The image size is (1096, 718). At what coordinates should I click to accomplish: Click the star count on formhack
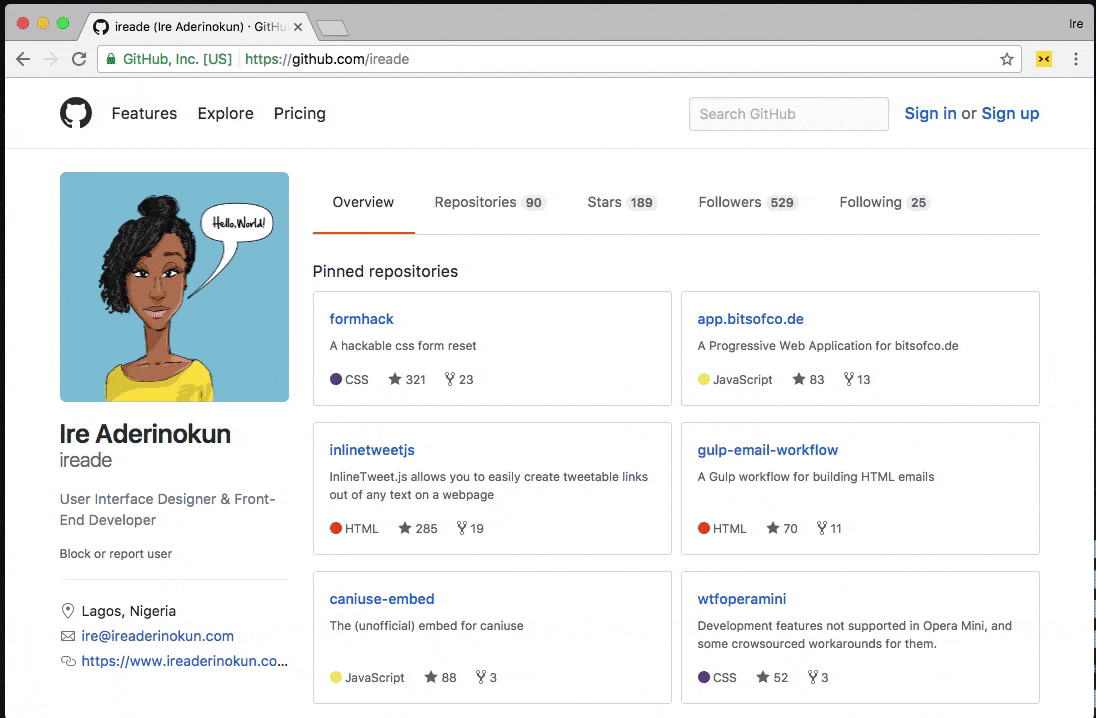click(x=407, y=379)
